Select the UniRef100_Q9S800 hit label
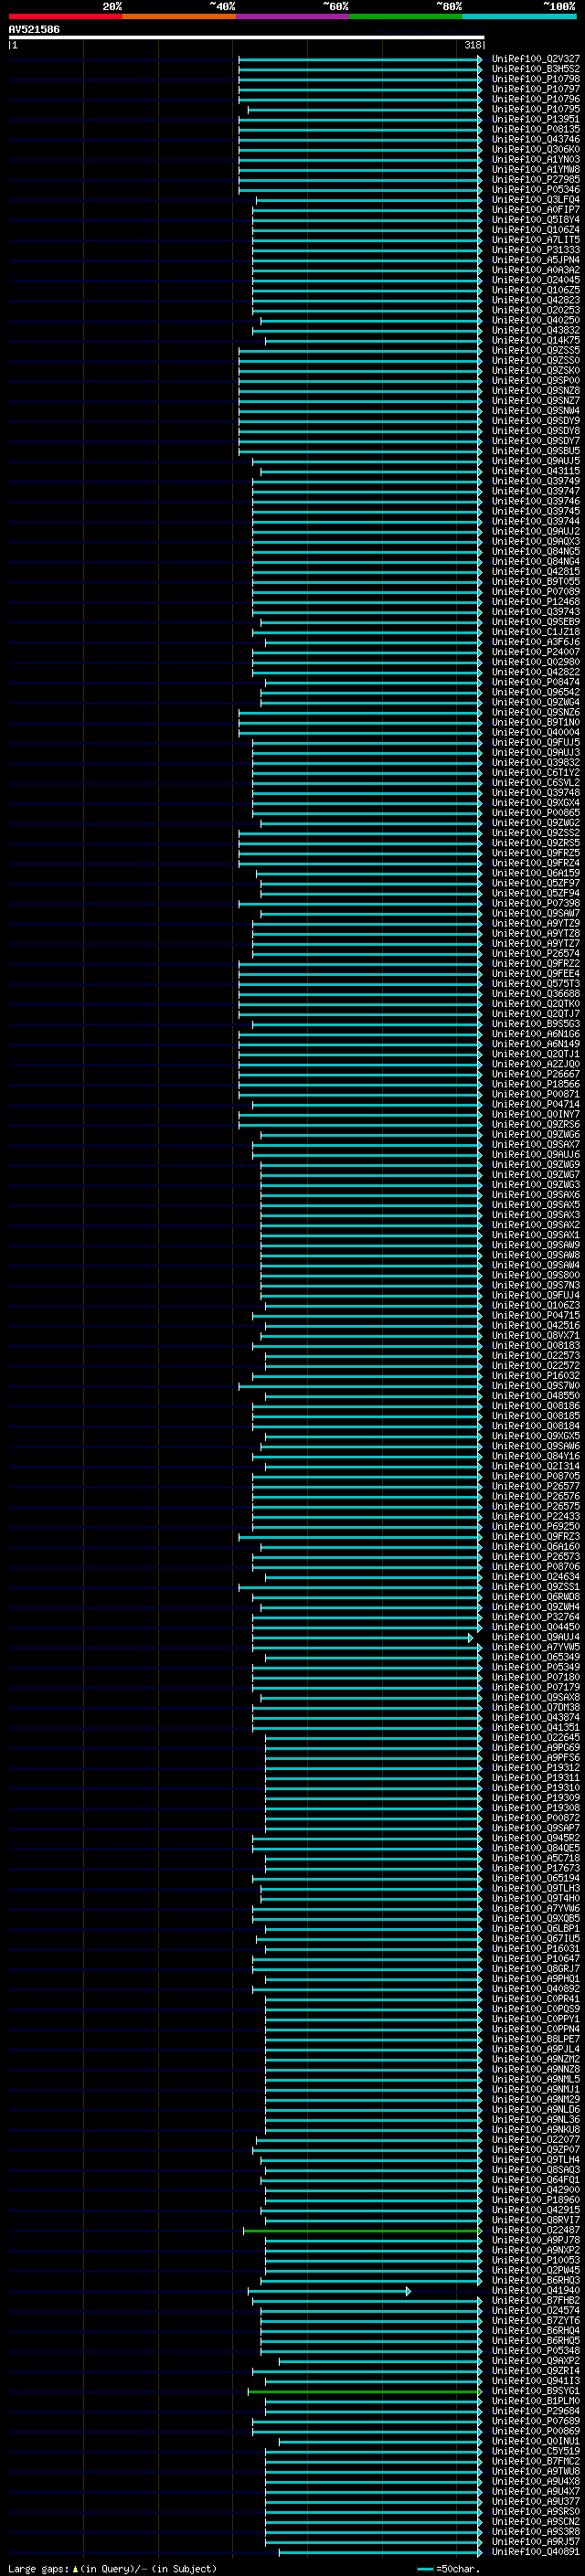This screenshot has width=585, height=2576. (536, 1275)
